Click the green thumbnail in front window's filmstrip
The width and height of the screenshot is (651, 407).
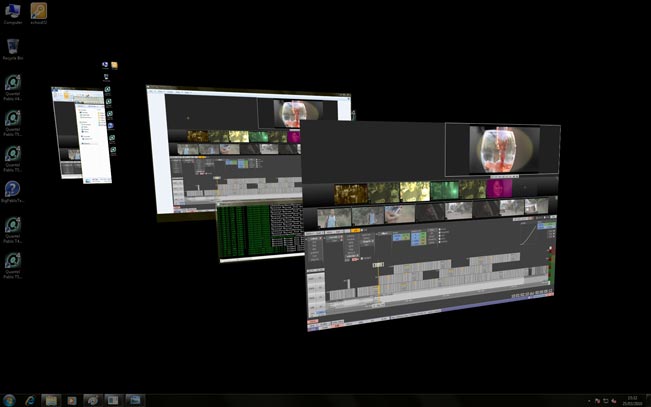click(x=443, y=190)
